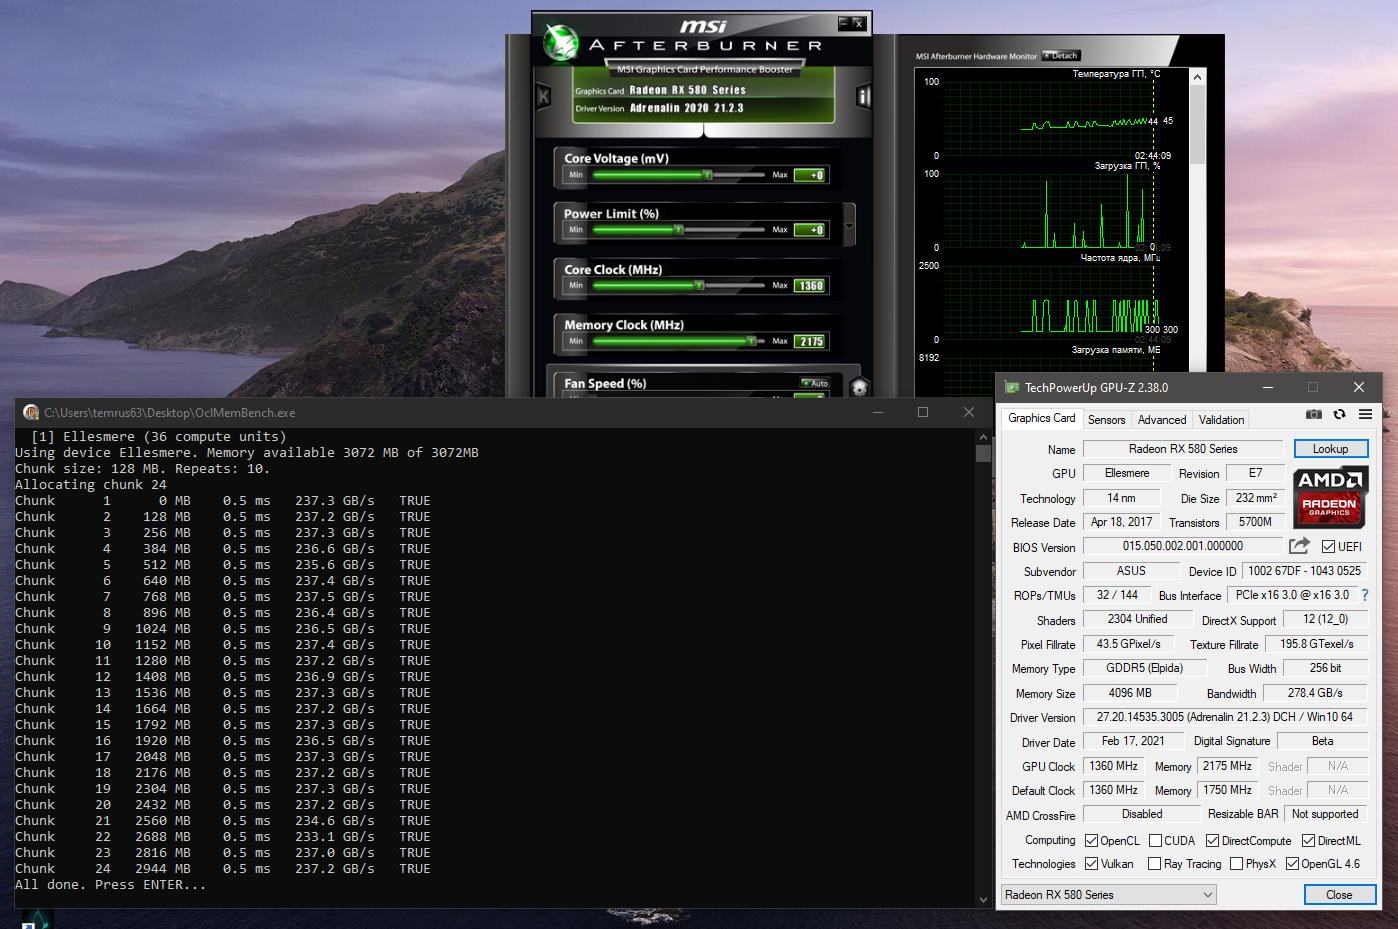The width and height of the screenshot is (1398, 929).
Task: Click the Power Limit +0 value box
Action: coord(810,230)
